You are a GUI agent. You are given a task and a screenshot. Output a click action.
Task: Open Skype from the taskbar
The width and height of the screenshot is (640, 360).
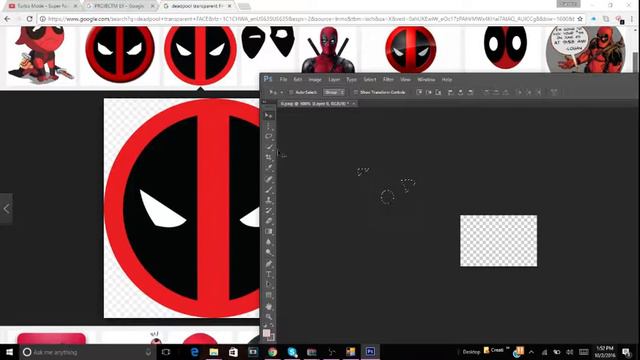point(292,352)
